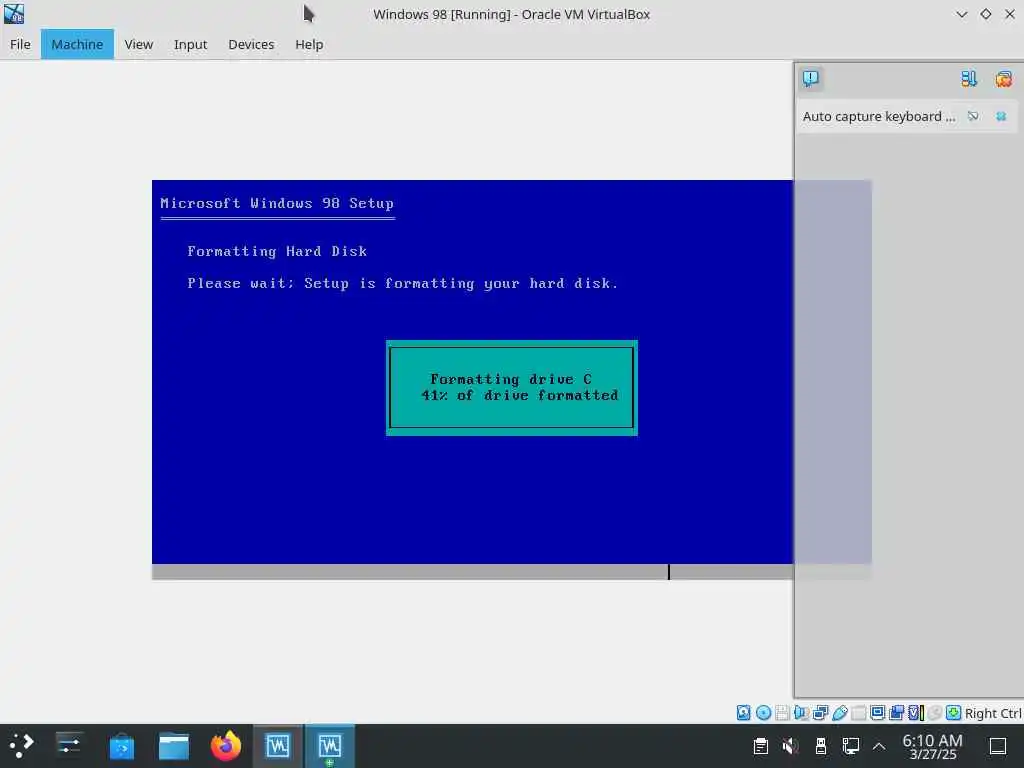Launch Firefox from the taskbar
This screenshot has height=768, width=1024.
click(226, 745)
